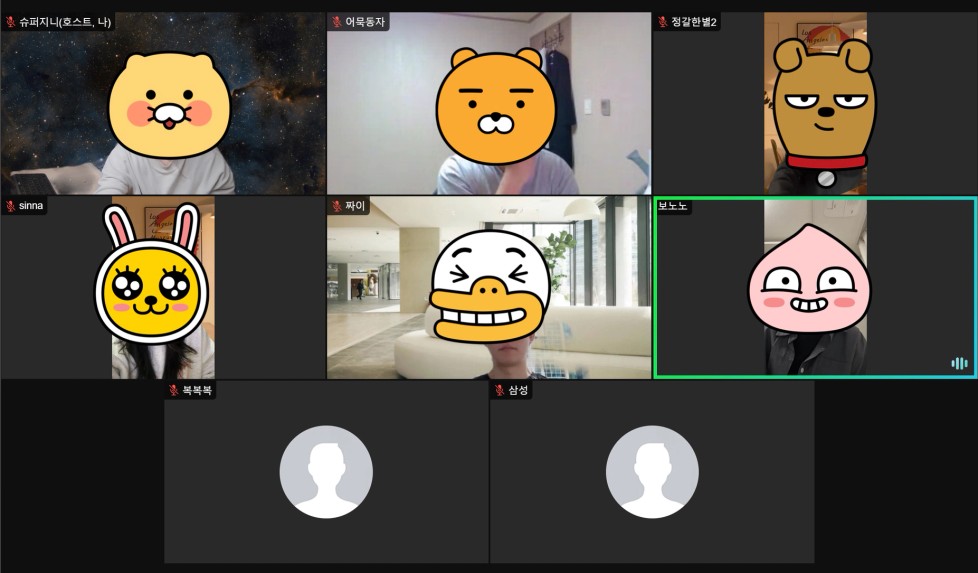Select the active speaker 보노노 video
The height and width of the screenshot is (573, 978).
[x=815, y=287]
